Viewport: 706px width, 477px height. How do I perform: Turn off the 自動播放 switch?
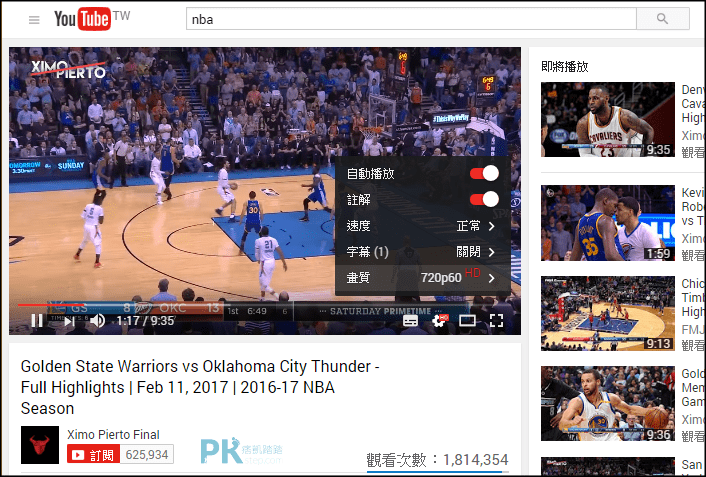point(484,173)
